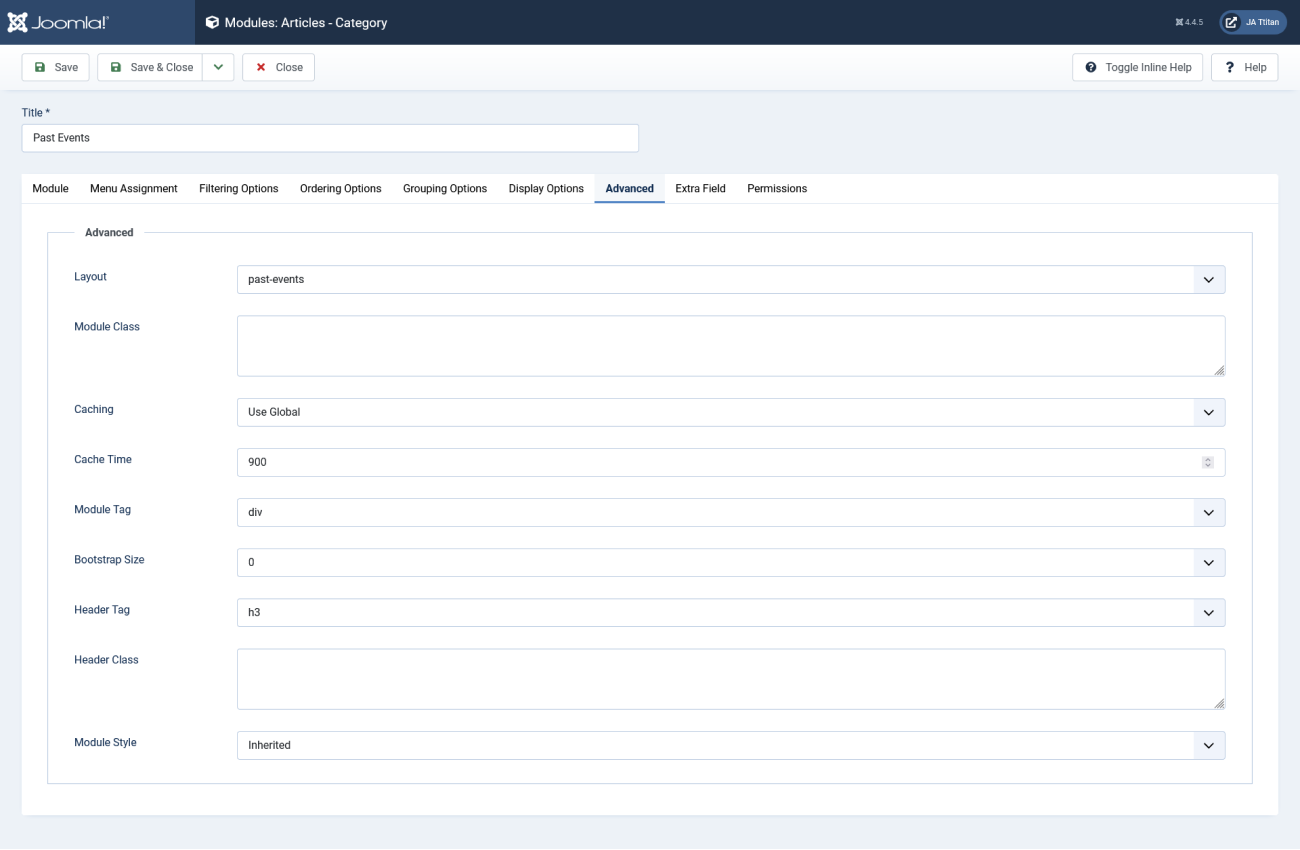Click the Bootstrap Size label
Screen dimensions: 1300x850
[109, 559]
